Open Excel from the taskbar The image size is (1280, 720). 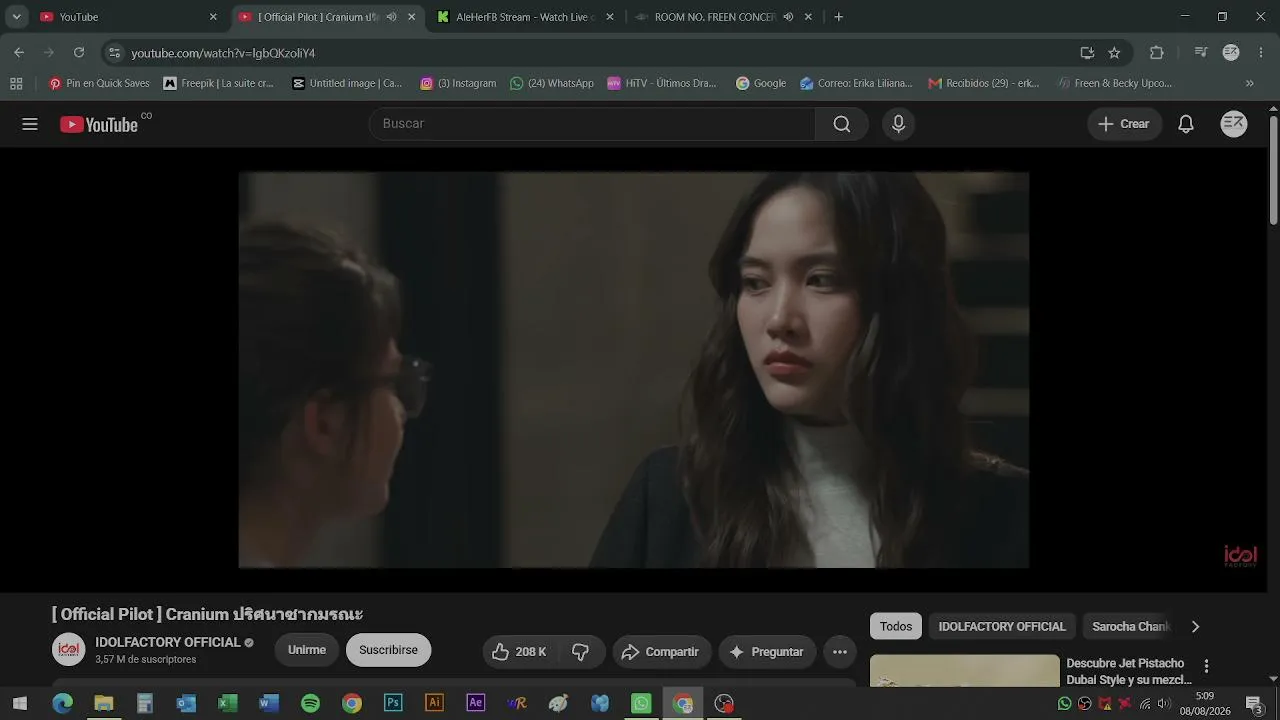point(228,703)
